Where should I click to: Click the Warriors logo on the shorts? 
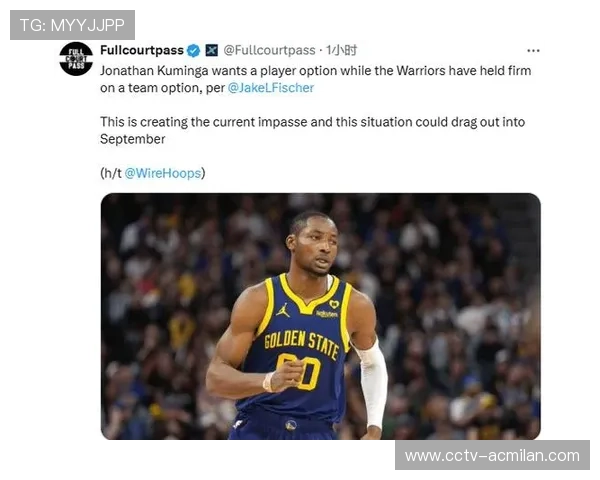[291, 424]
